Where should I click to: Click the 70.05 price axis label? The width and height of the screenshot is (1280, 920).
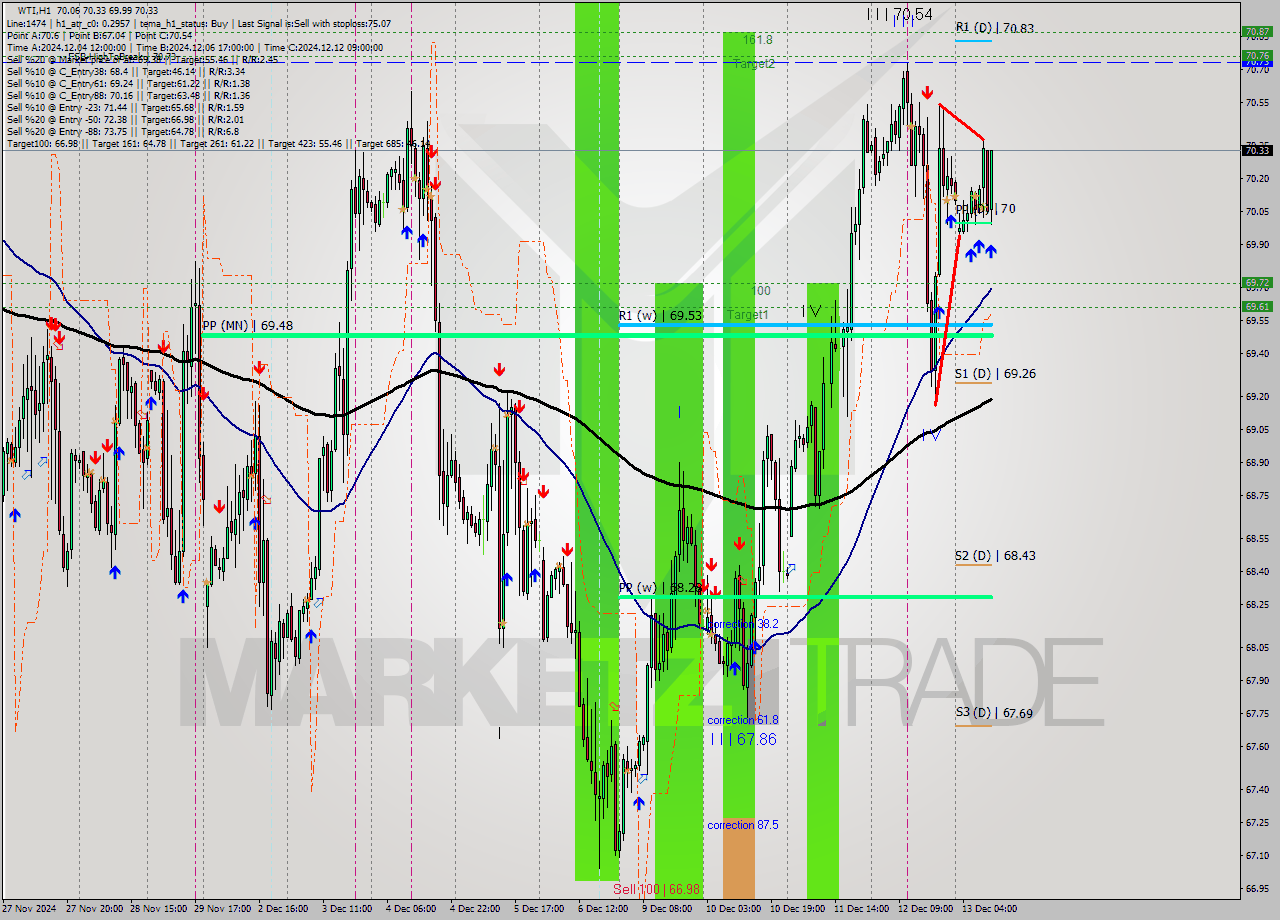(x=1257, y=211)
